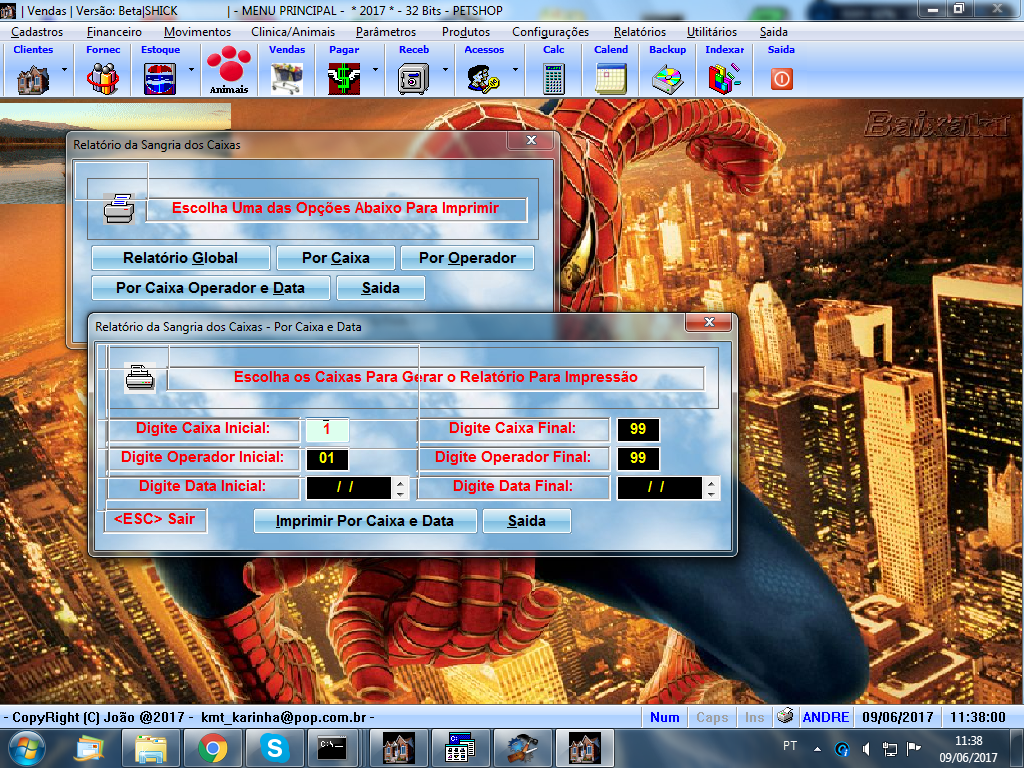Viewport: 1024px width, 768px height.
Task: Focus the Operador Final field
Action: point(638,458)
